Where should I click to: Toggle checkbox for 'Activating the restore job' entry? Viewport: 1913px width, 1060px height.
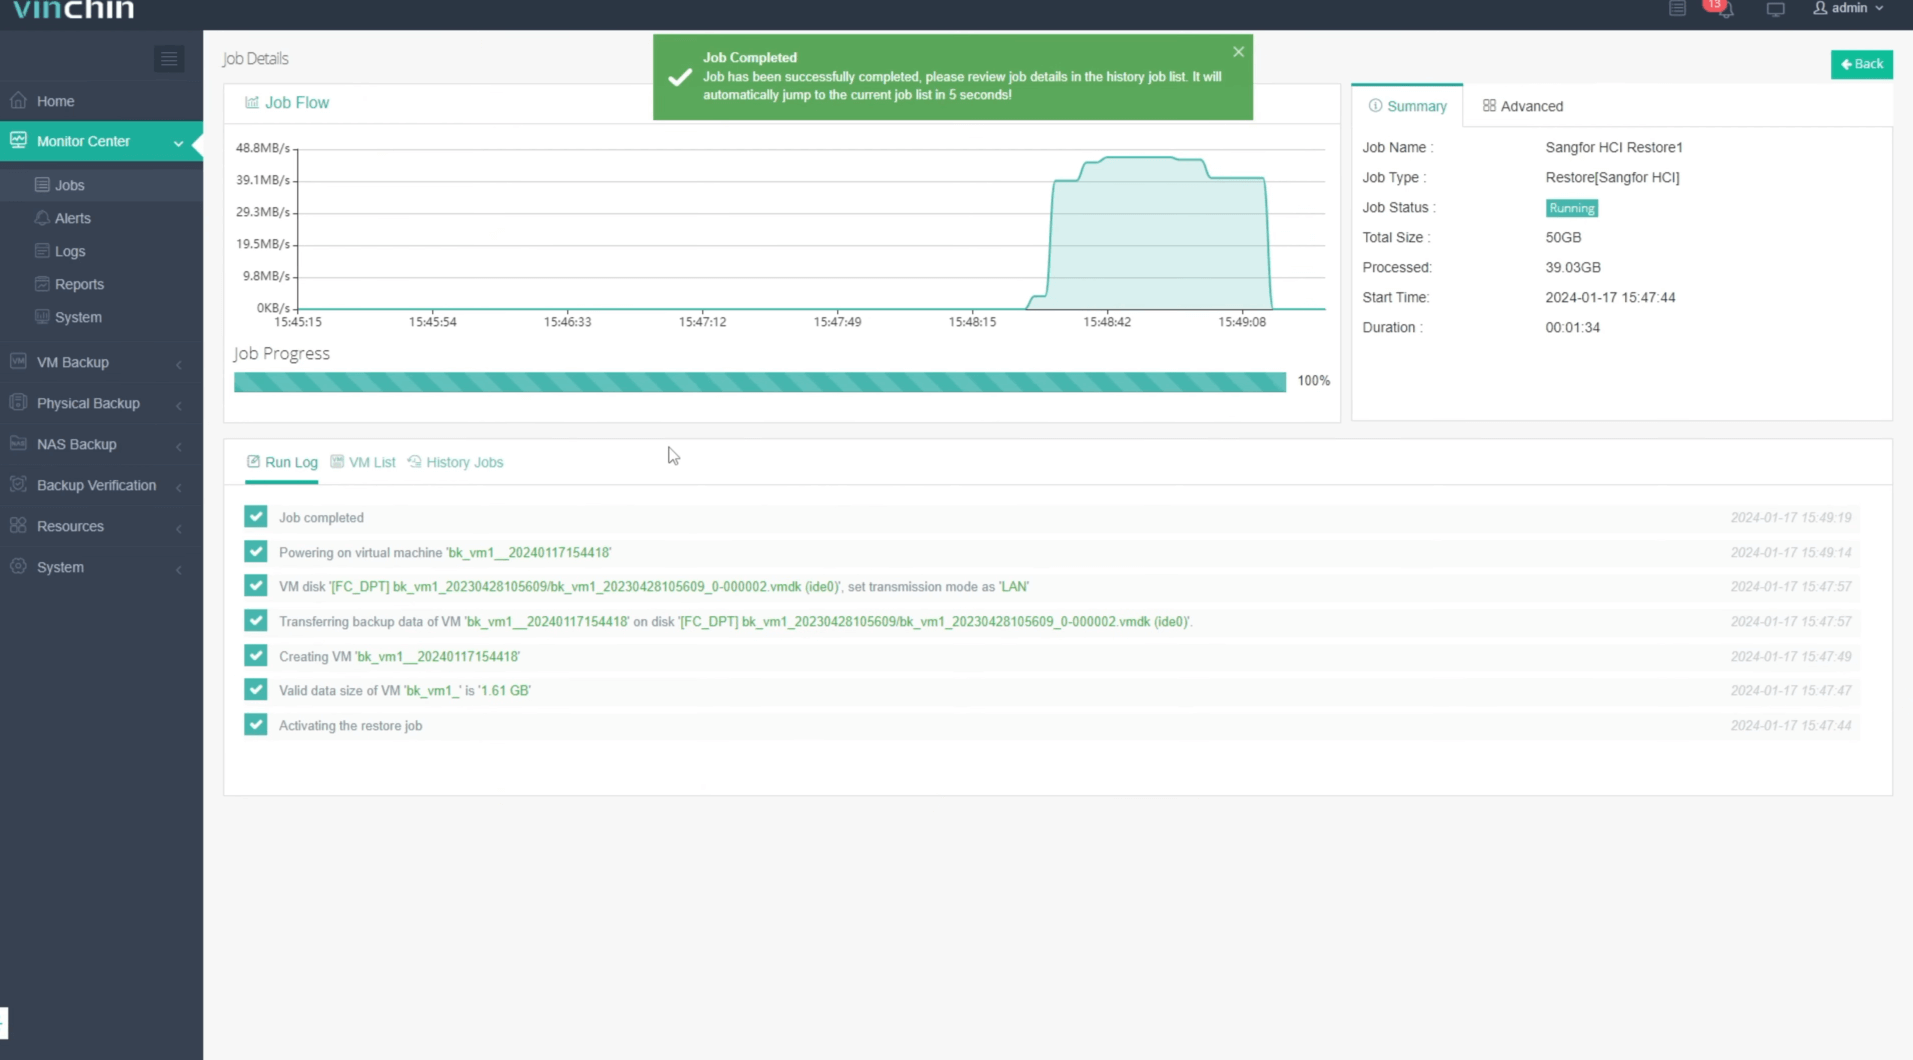pos(256,725)
